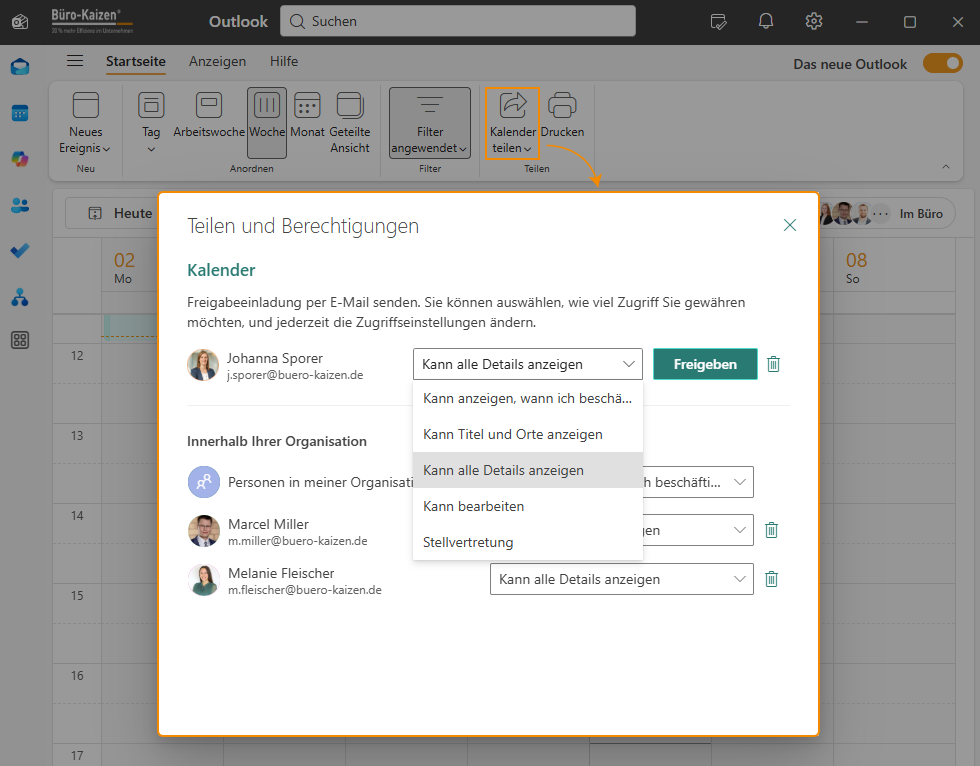980x766 pixels.
Task: Select the Stellvertretung permission option
Action: click(x=468, y=542)
